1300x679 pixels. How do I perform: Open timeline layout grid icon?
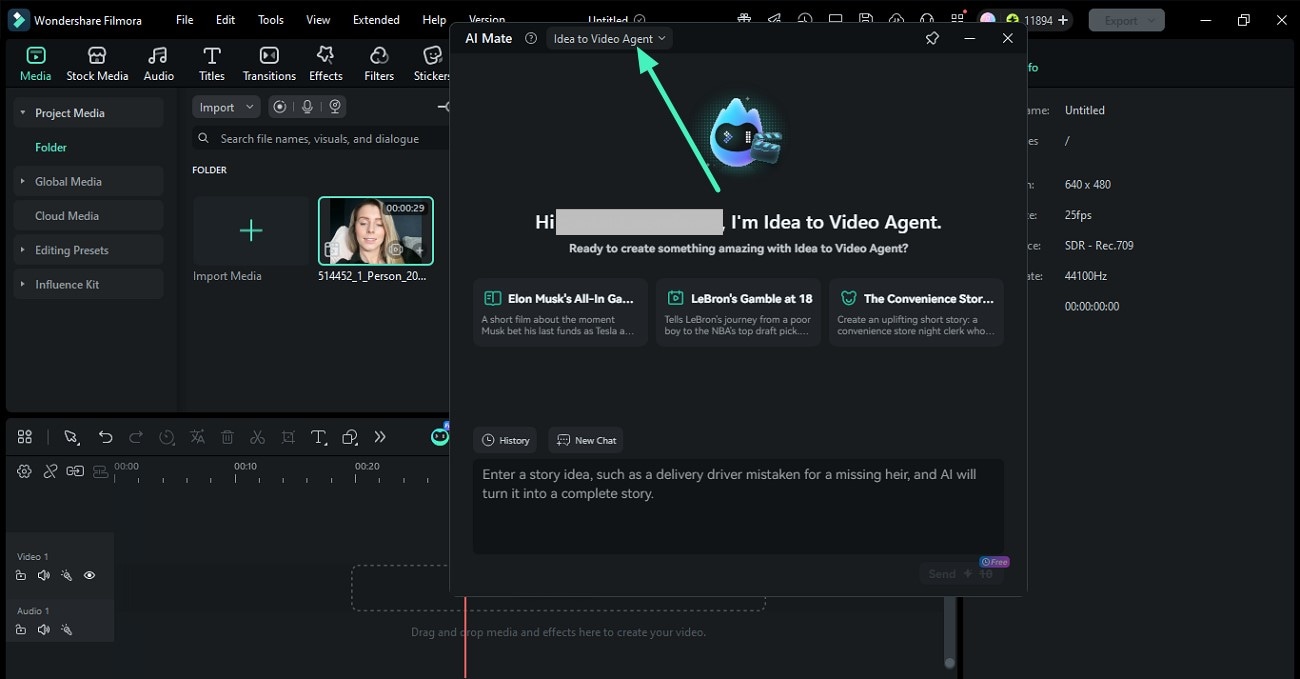pyautogui.click(x=25, y=437)
